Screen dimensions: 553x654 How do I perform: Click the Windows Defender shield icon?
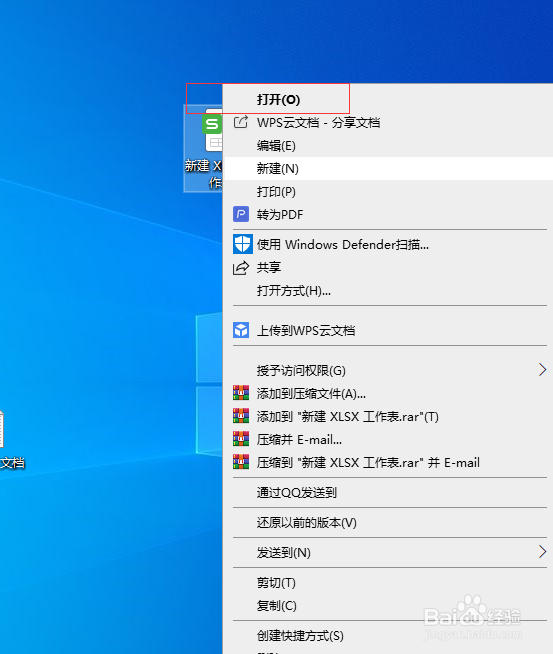click(x=242, y=244)
